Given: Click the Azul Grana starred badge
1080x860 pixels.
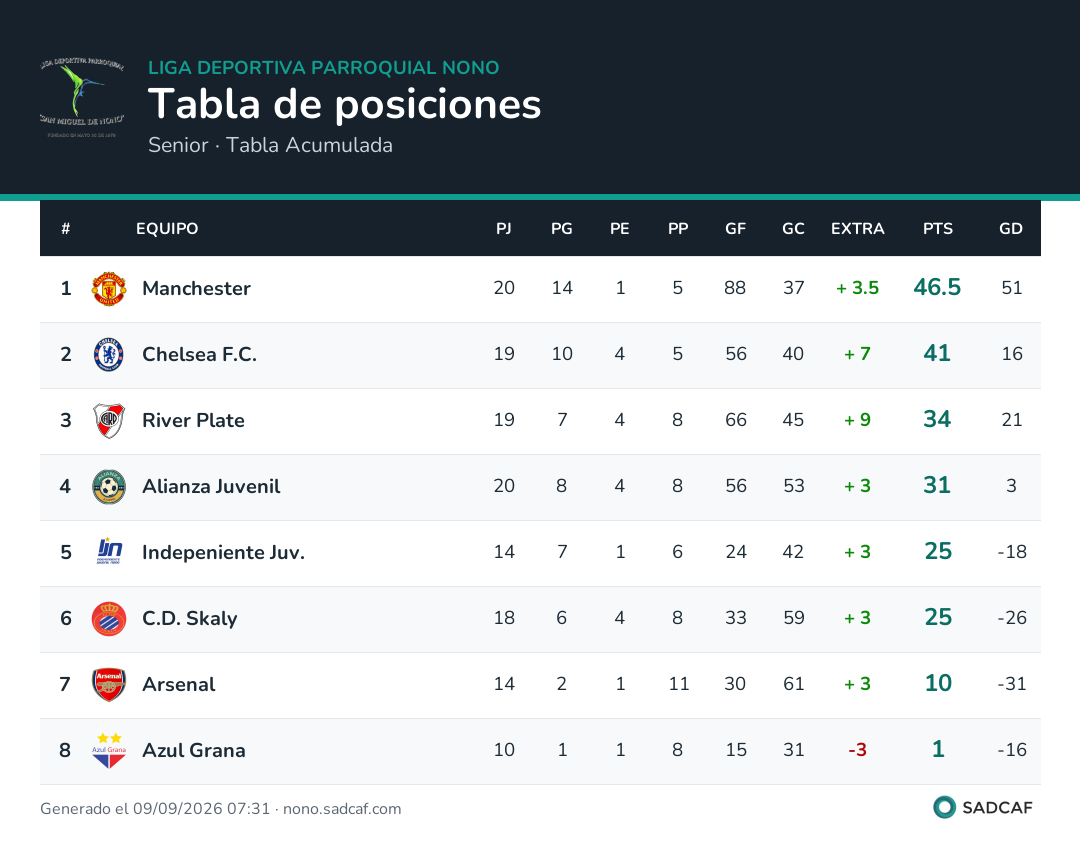Looking at the screenshot, I should tap(109, 751).
